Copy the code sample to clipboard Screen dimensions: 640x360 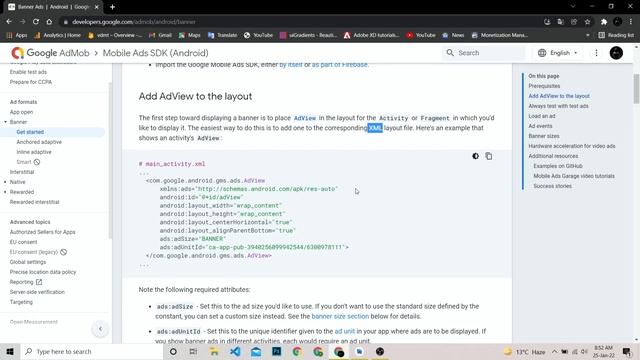tap(489, 156)
